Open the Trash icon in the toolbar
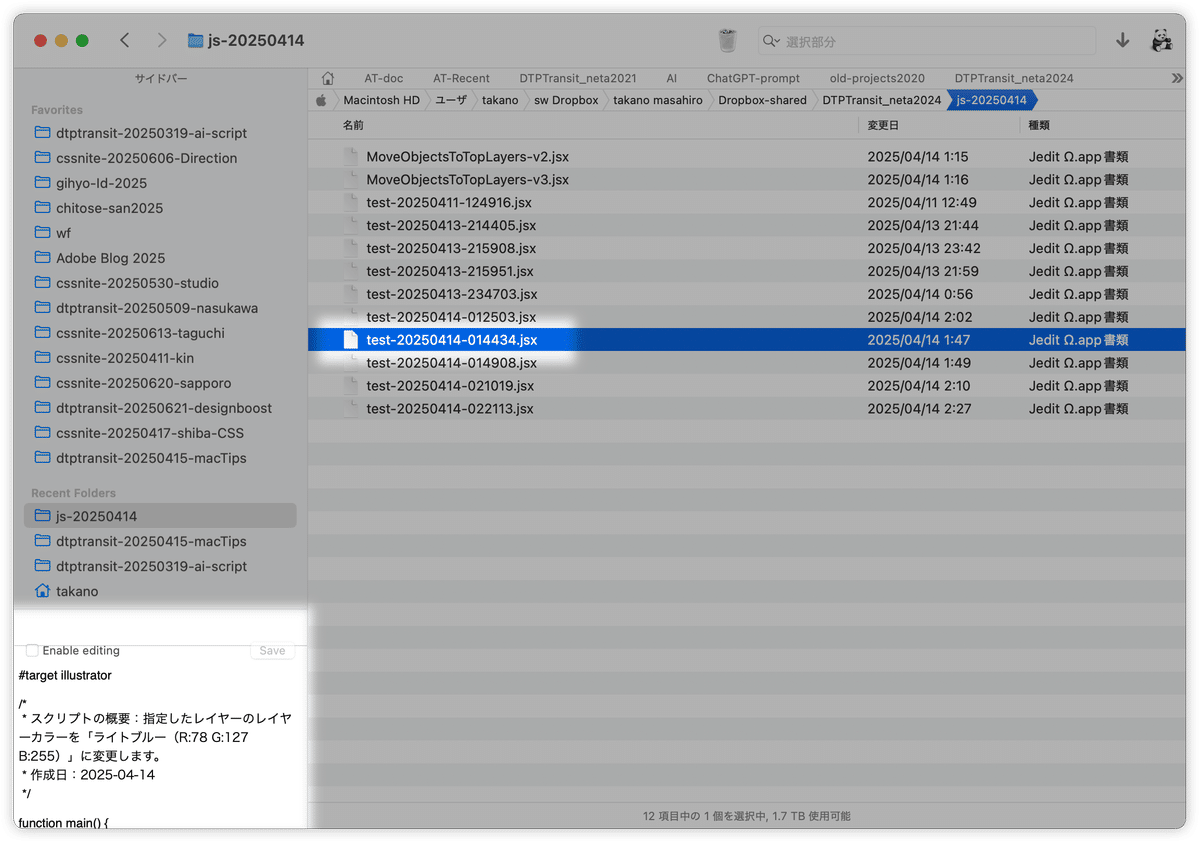The width and height of the screenshot is (1200, 843). click(727, 40)
